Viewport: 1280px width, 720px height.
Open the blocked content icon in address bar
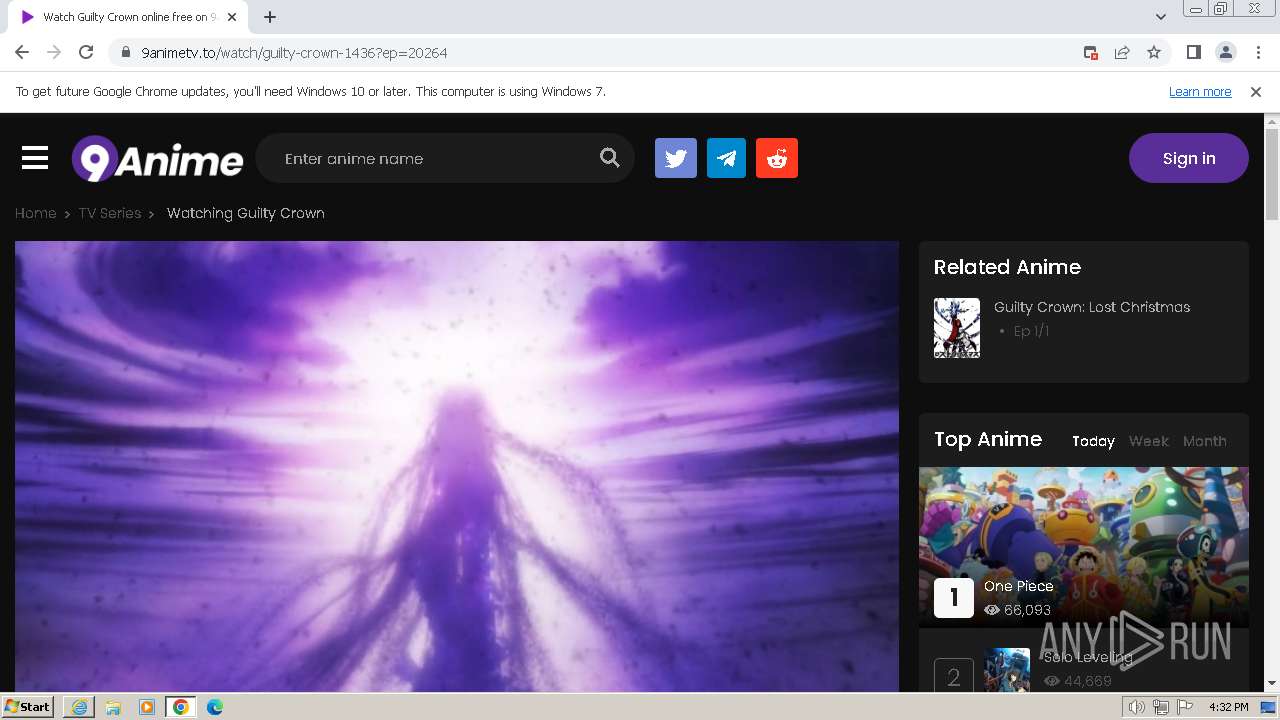(1091, 52)
